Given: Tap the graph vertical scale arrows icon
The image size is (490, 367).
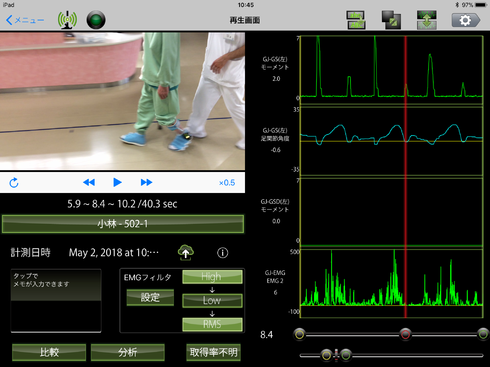Looking at the screenshot, I should click(427, 20).
